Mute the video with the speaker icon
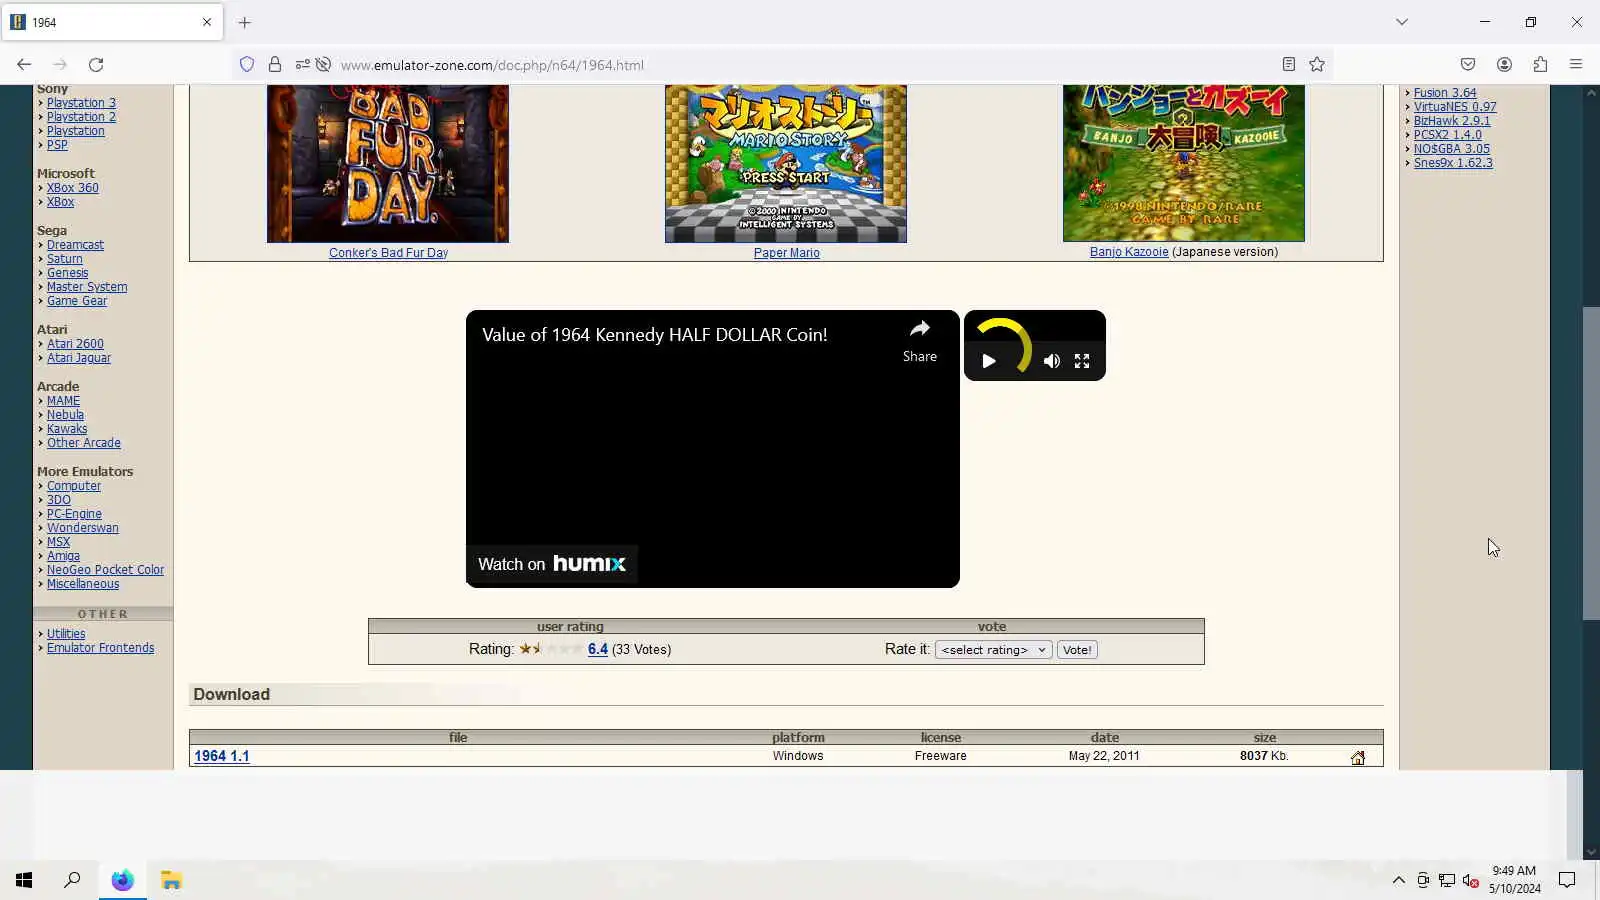The height and width of the screenshot is (900, 1600). (x=1051, y=361)
